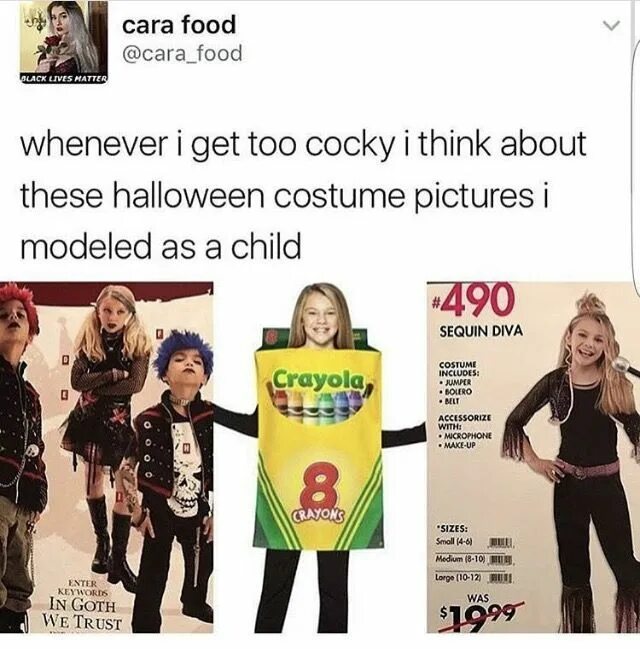
Task: Click the Small (4-6) size barcode
Action: tap(501, 542)
